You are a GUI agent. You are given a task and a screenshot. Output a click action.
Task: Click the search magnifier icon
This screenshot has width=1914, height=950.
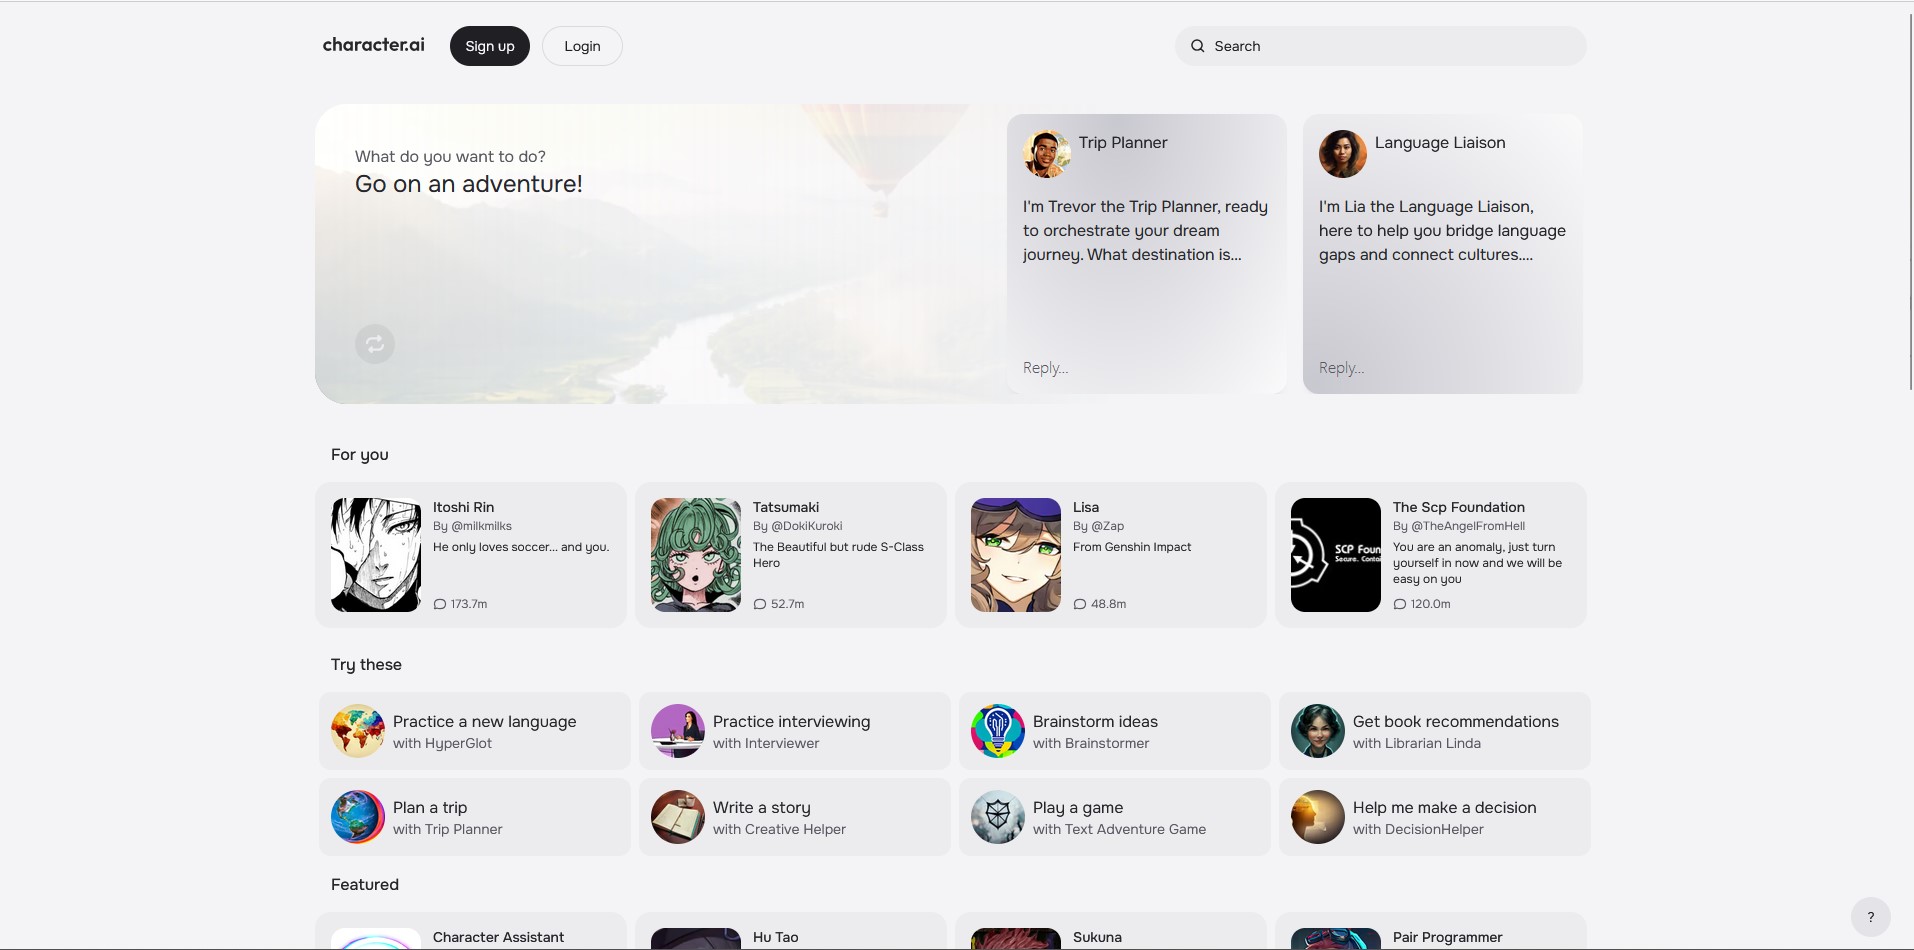point(1197,46)
